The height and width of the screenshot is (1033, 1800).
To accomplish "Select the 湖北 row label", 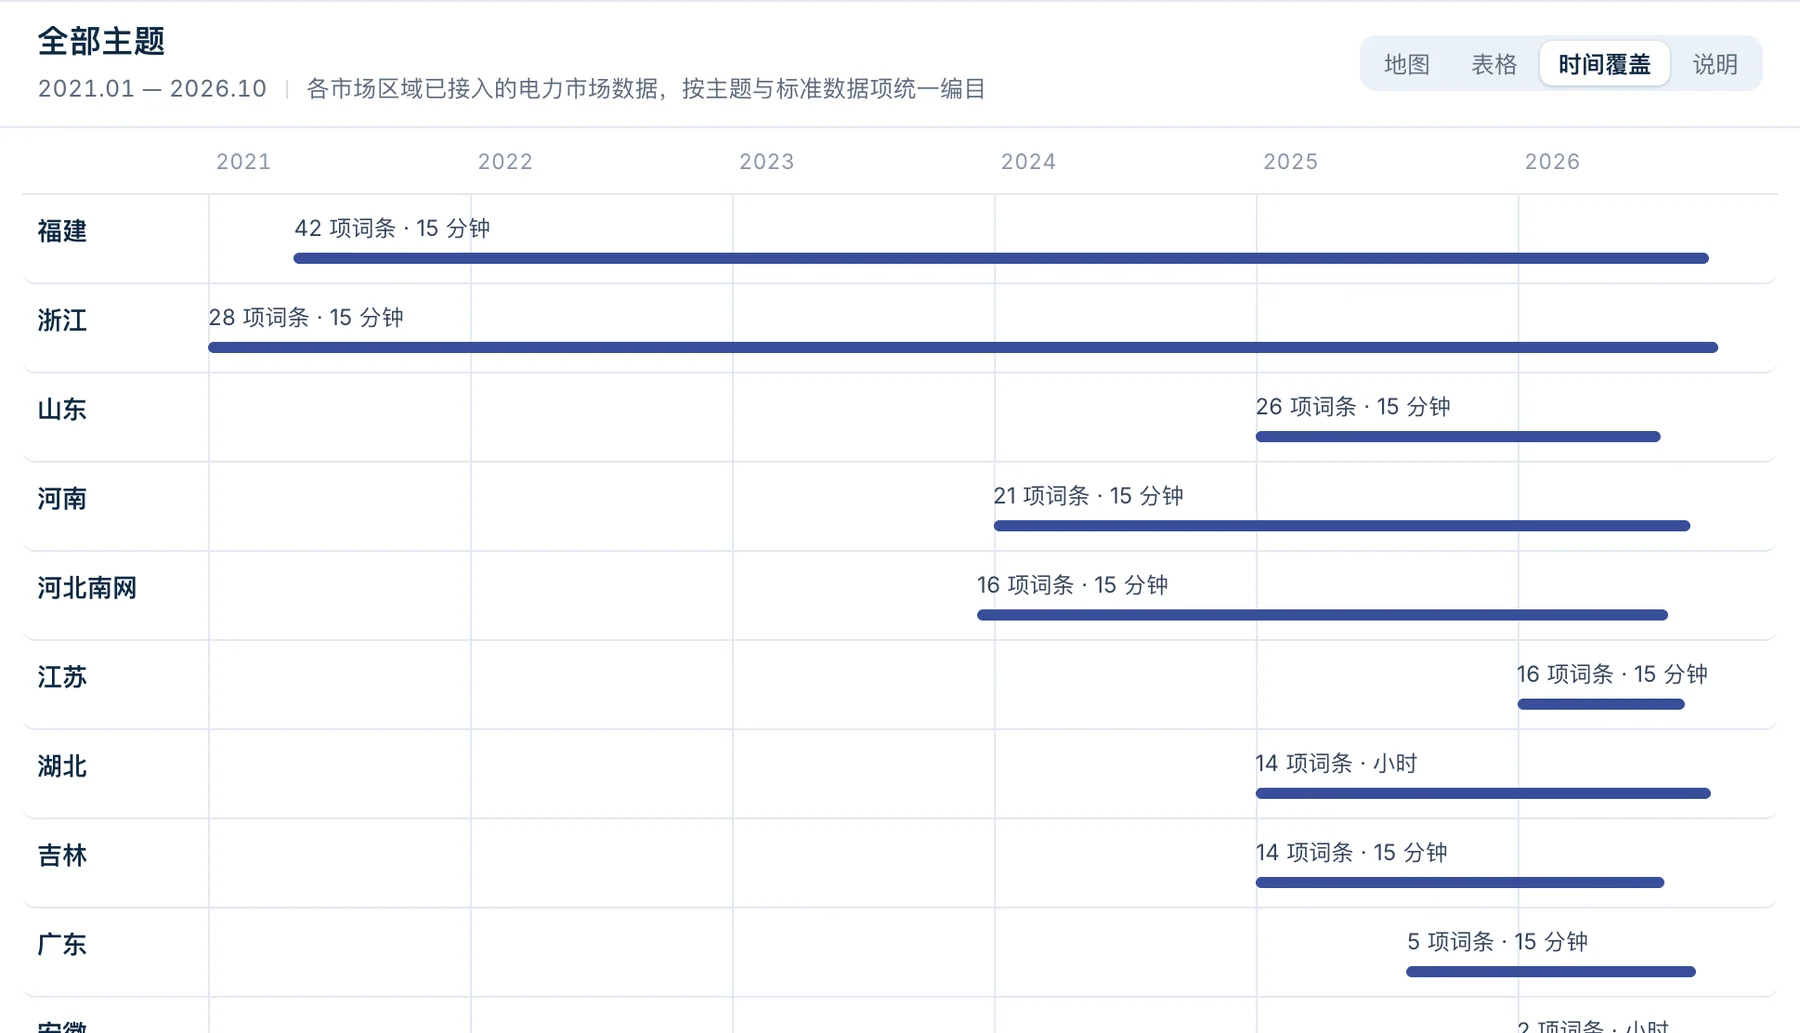I will pyautogui.click(x=62, y=766).
